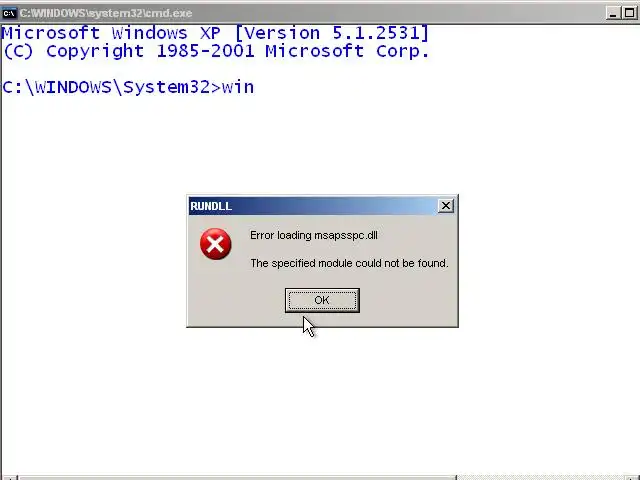Image resolution: width=640 pixels, height=480 pixels.
Task: Maximize the cmd.exe window
Action: tap(629, 13)
